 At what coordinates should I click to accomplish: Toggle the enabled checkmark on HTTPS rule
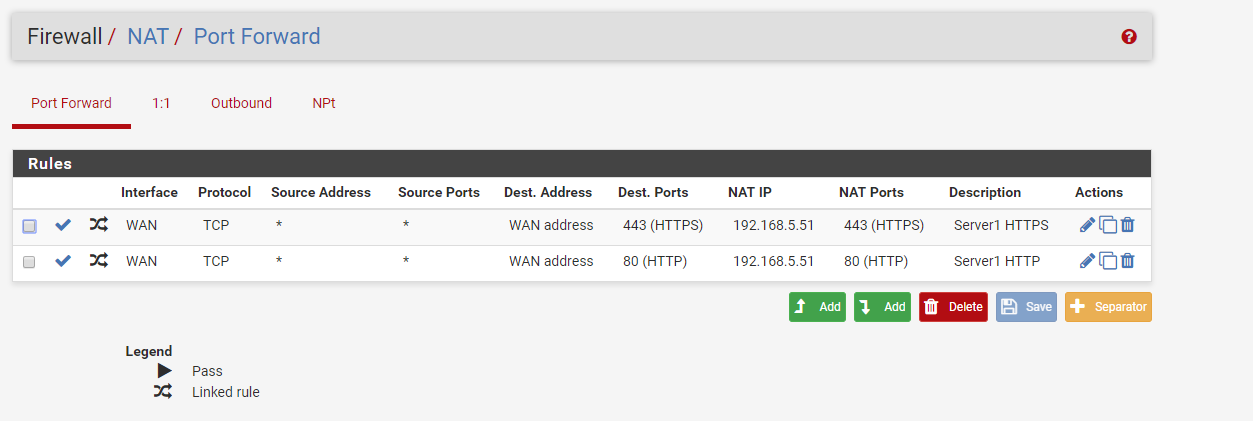[63, 225]
